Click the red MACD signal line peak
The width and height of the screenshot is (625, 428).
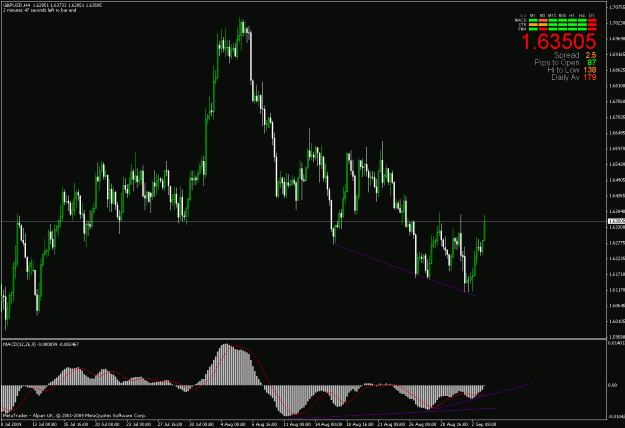point(234,346)
